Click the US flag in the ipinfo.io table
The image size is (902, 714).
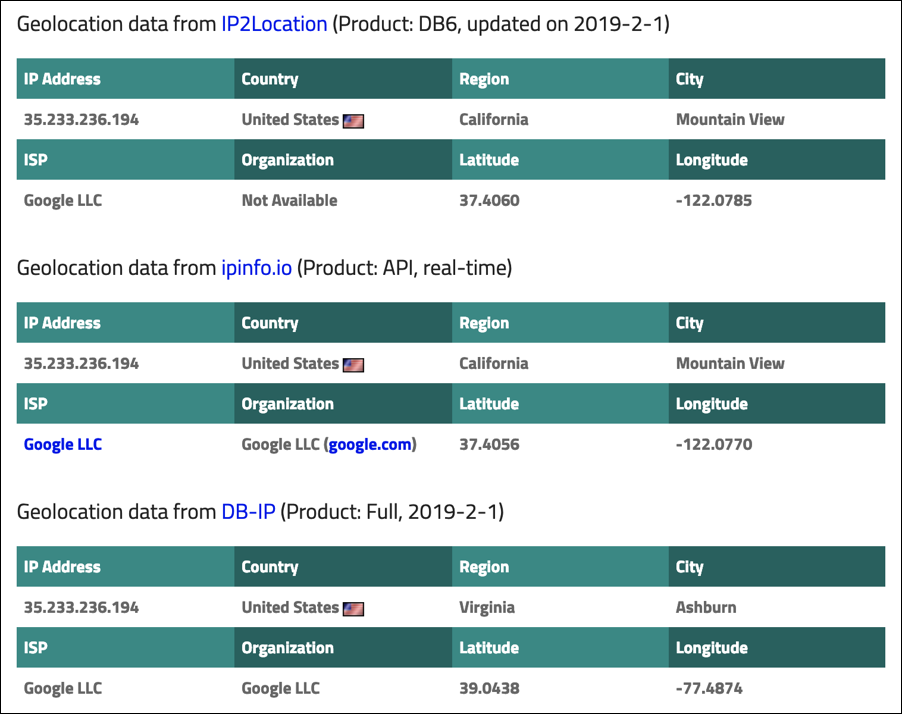(353, 365)
